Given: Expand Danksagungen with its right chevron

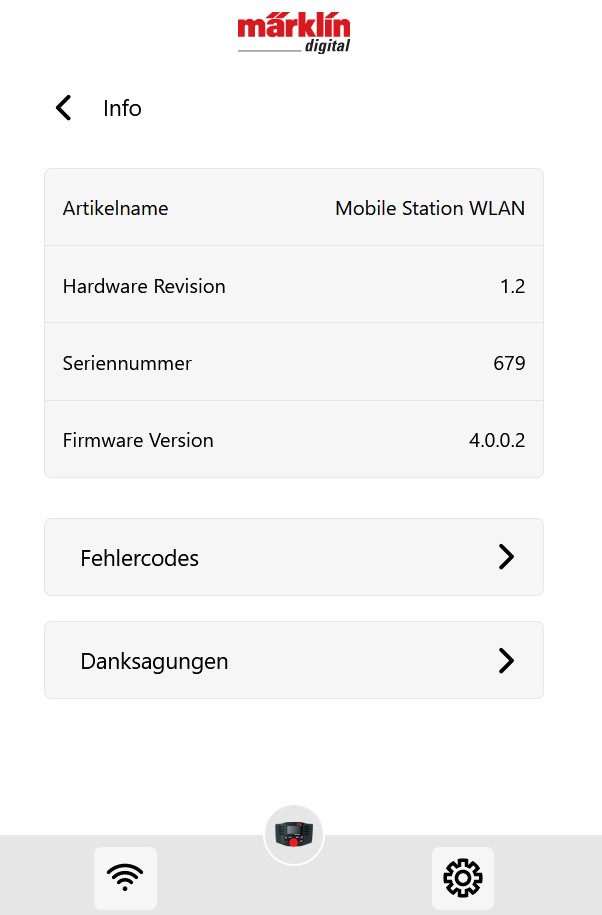Looking at the screenshot, I should pos(506,661).
